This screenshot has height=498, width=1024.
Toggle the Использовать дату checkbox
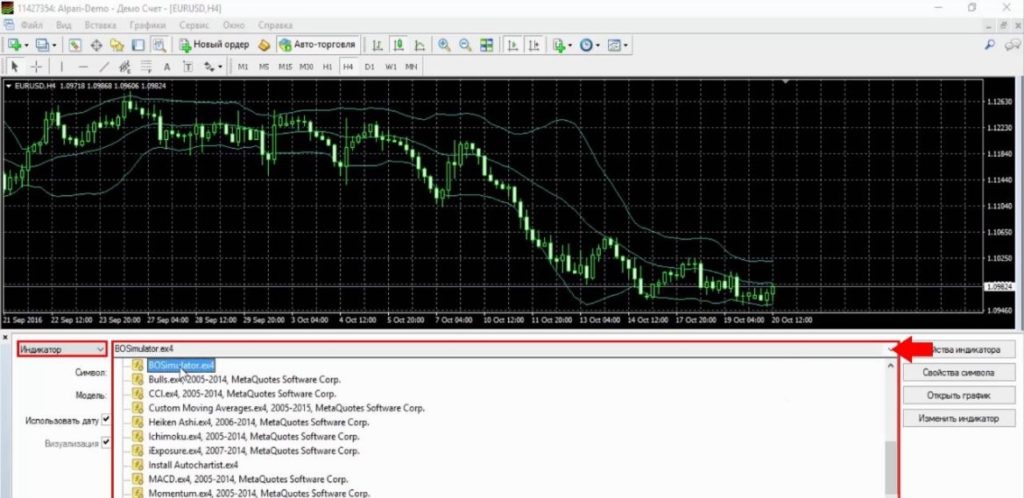106,420
